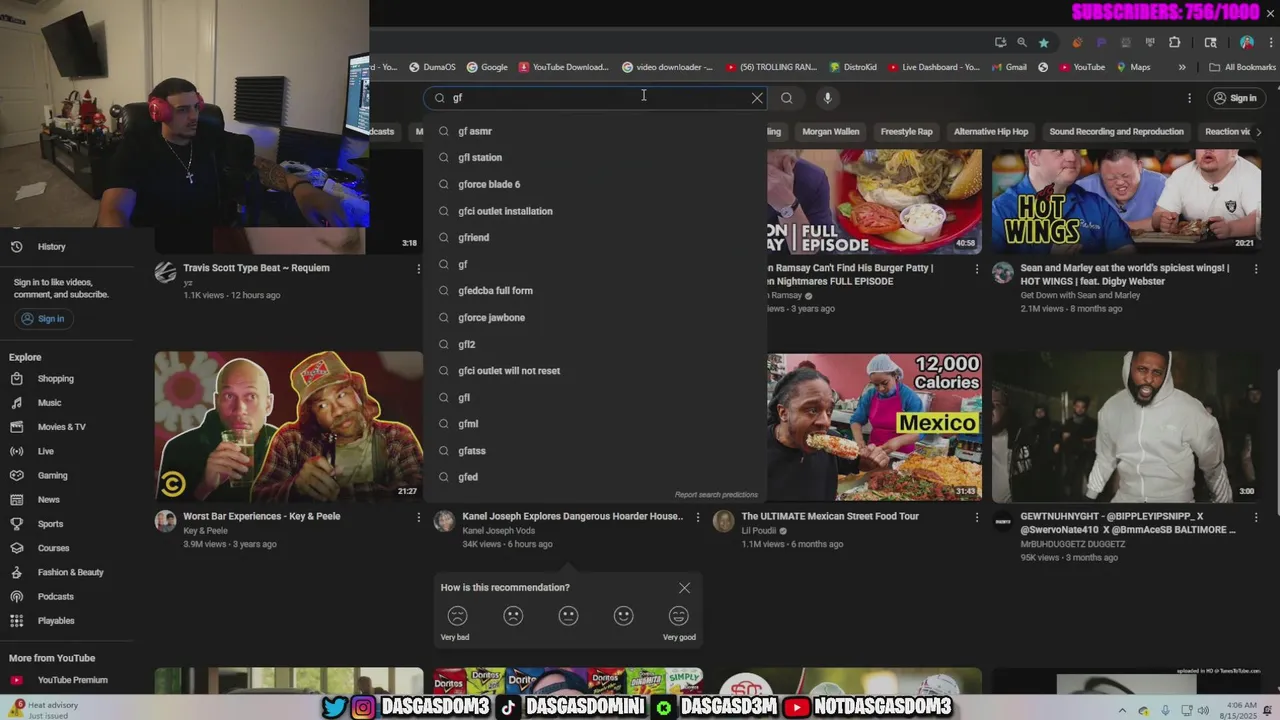Open the browser extensions puzzle icon
Viewport: 1280px width, 720px height.
[x=1175, y=43]
